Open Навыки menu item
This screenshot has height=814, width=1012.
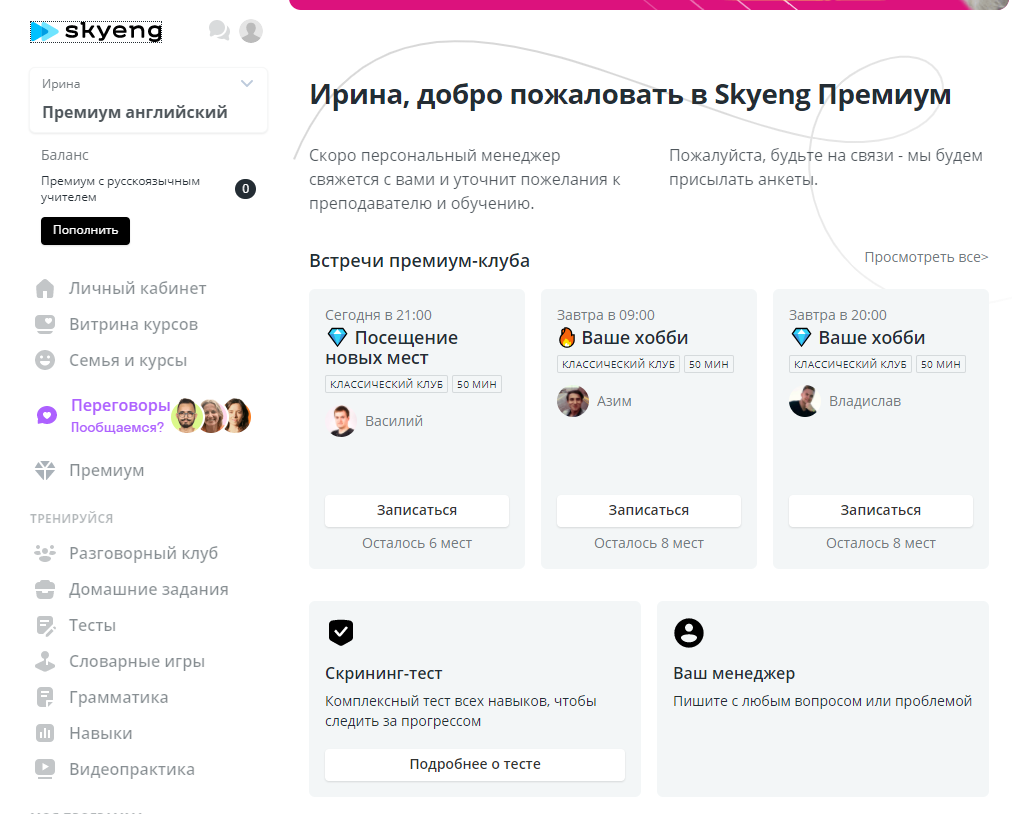(x=101, y=733)
